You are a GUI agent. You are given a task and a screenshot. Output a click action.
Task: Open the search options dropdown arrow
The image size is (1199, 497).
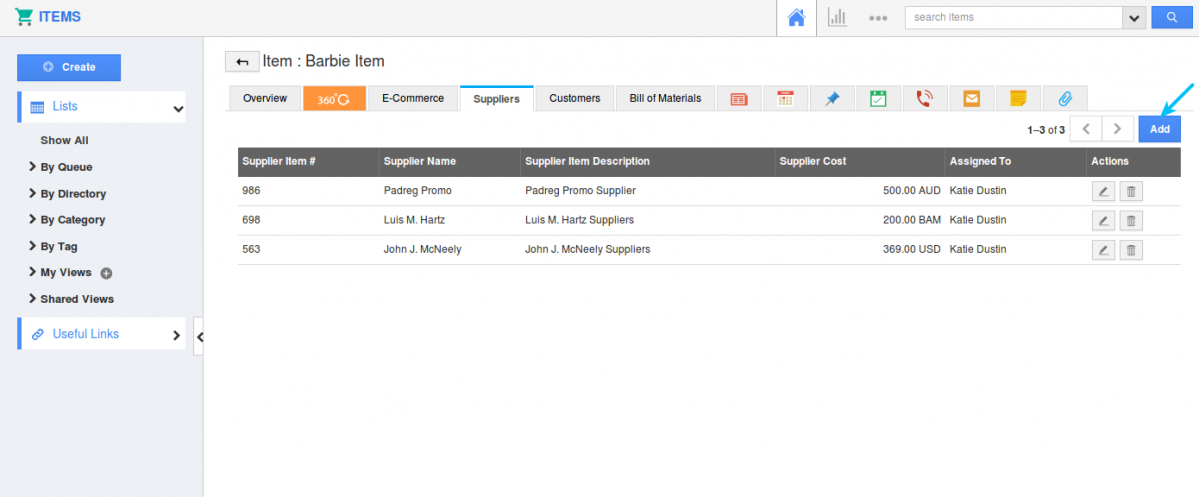[x=1132, y=17]
